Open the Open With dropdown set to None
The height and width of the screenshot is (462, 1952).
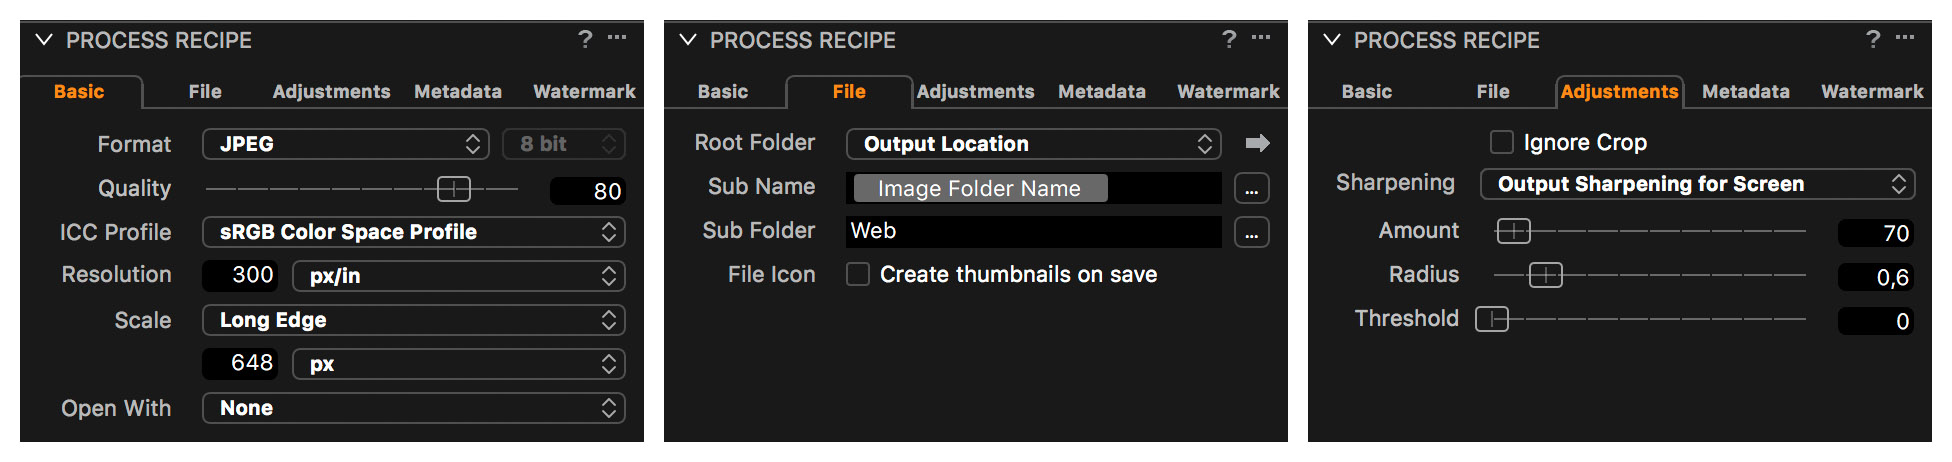click(414, 408)
